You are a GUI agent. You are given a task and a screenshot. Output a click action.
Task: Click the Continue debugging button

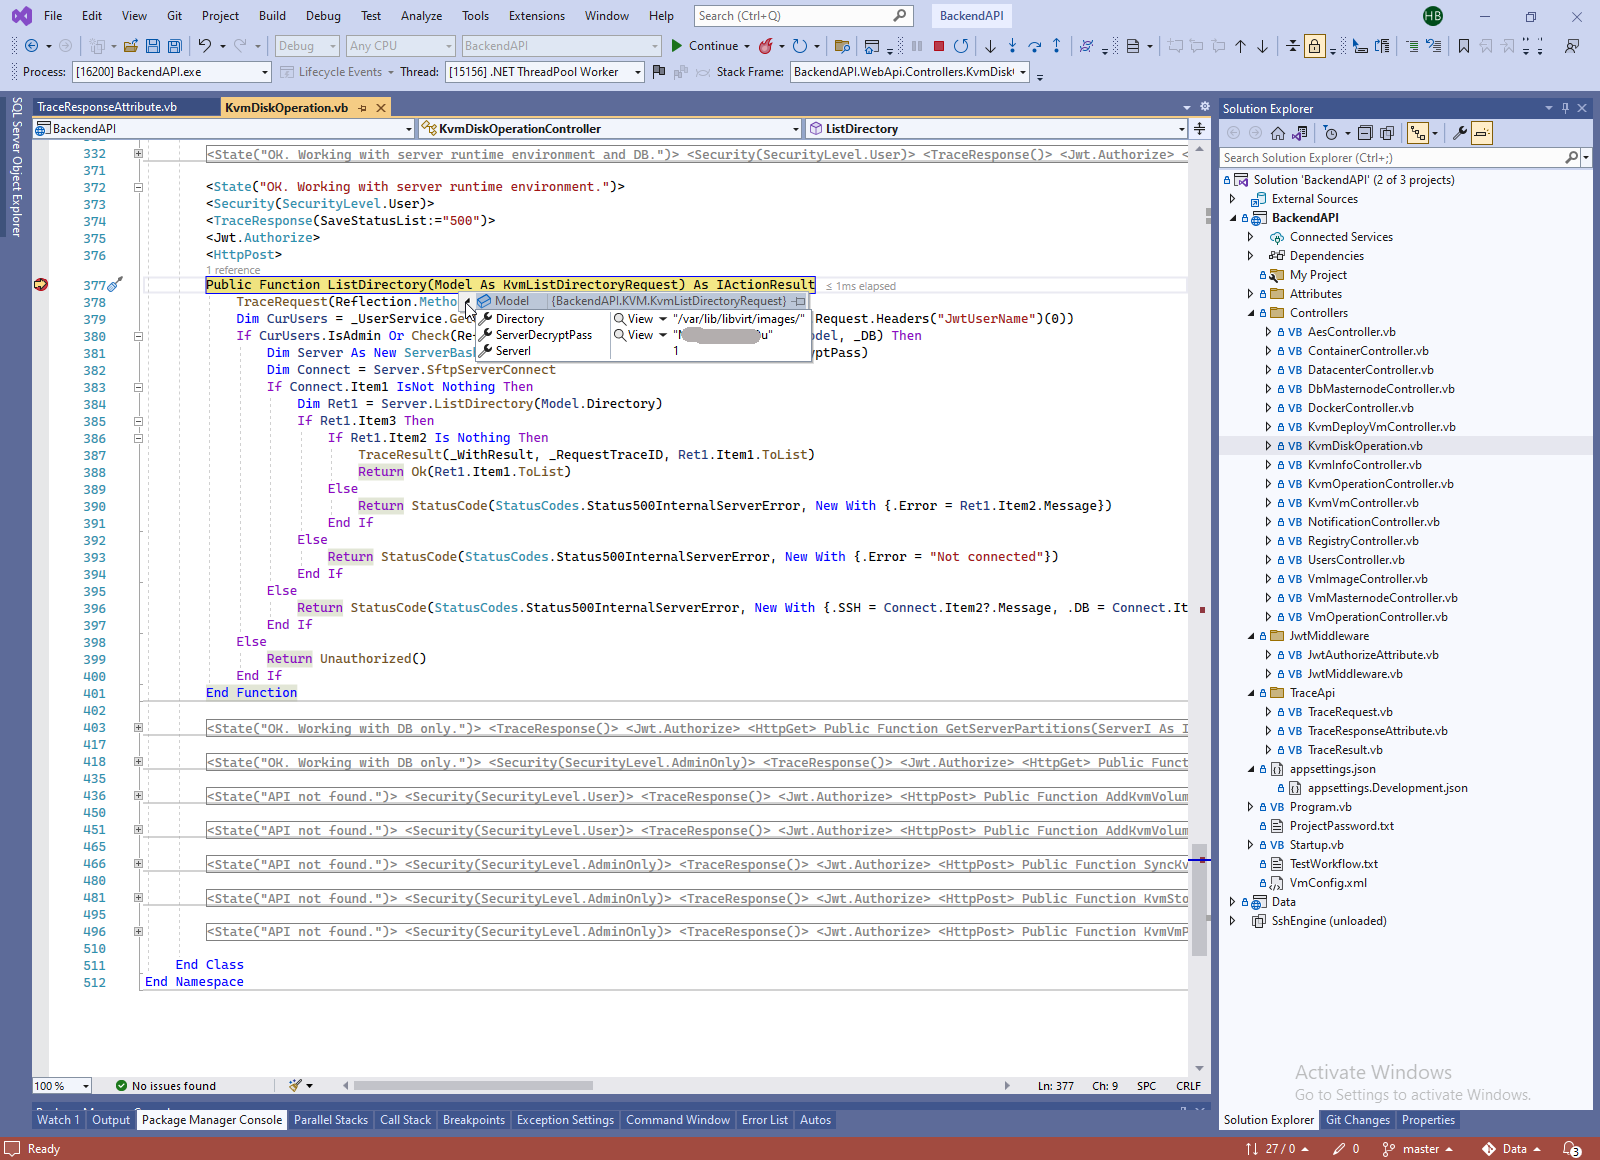[x=704, y=46]
